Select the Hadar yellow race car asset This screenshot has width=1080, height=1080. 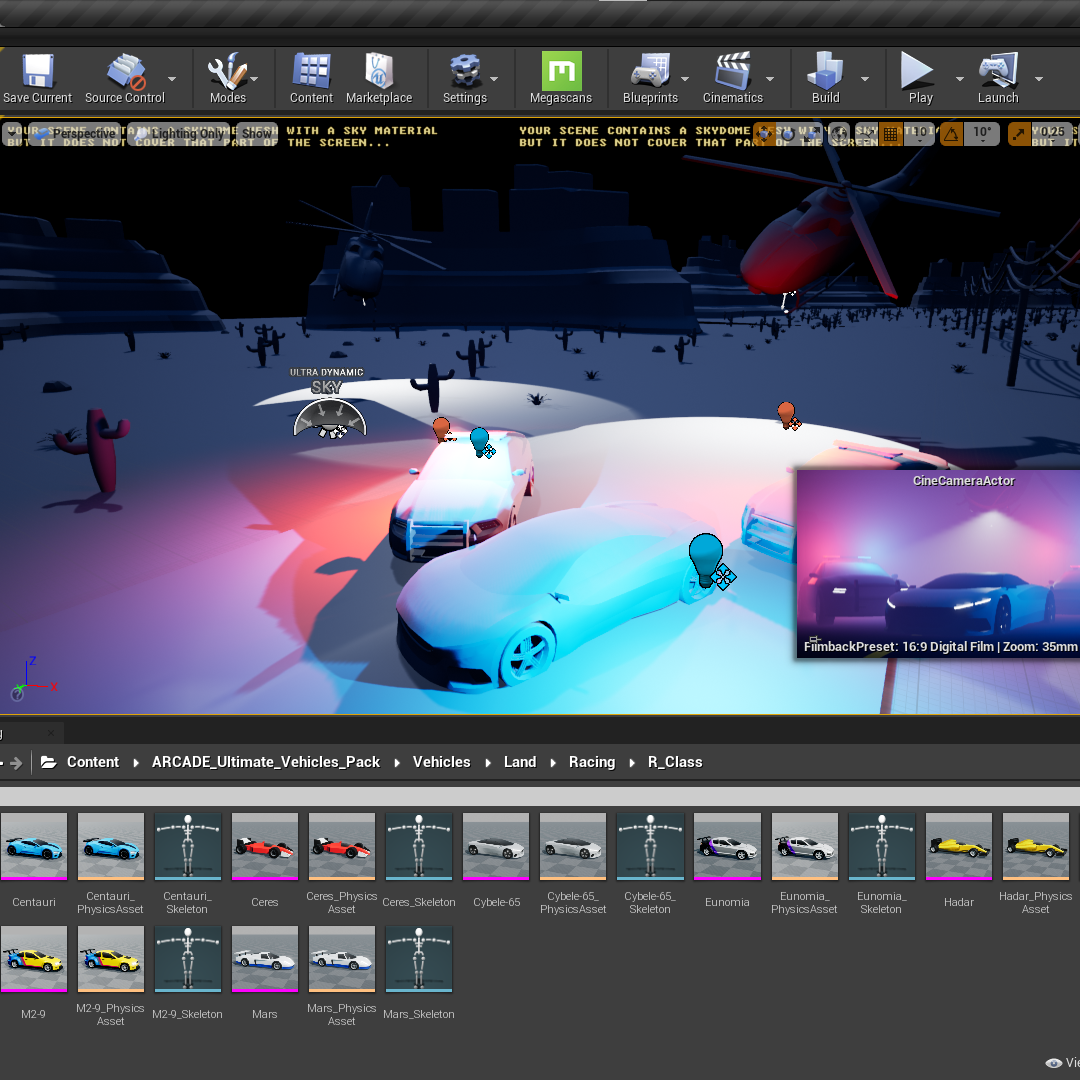click(958, 848)
